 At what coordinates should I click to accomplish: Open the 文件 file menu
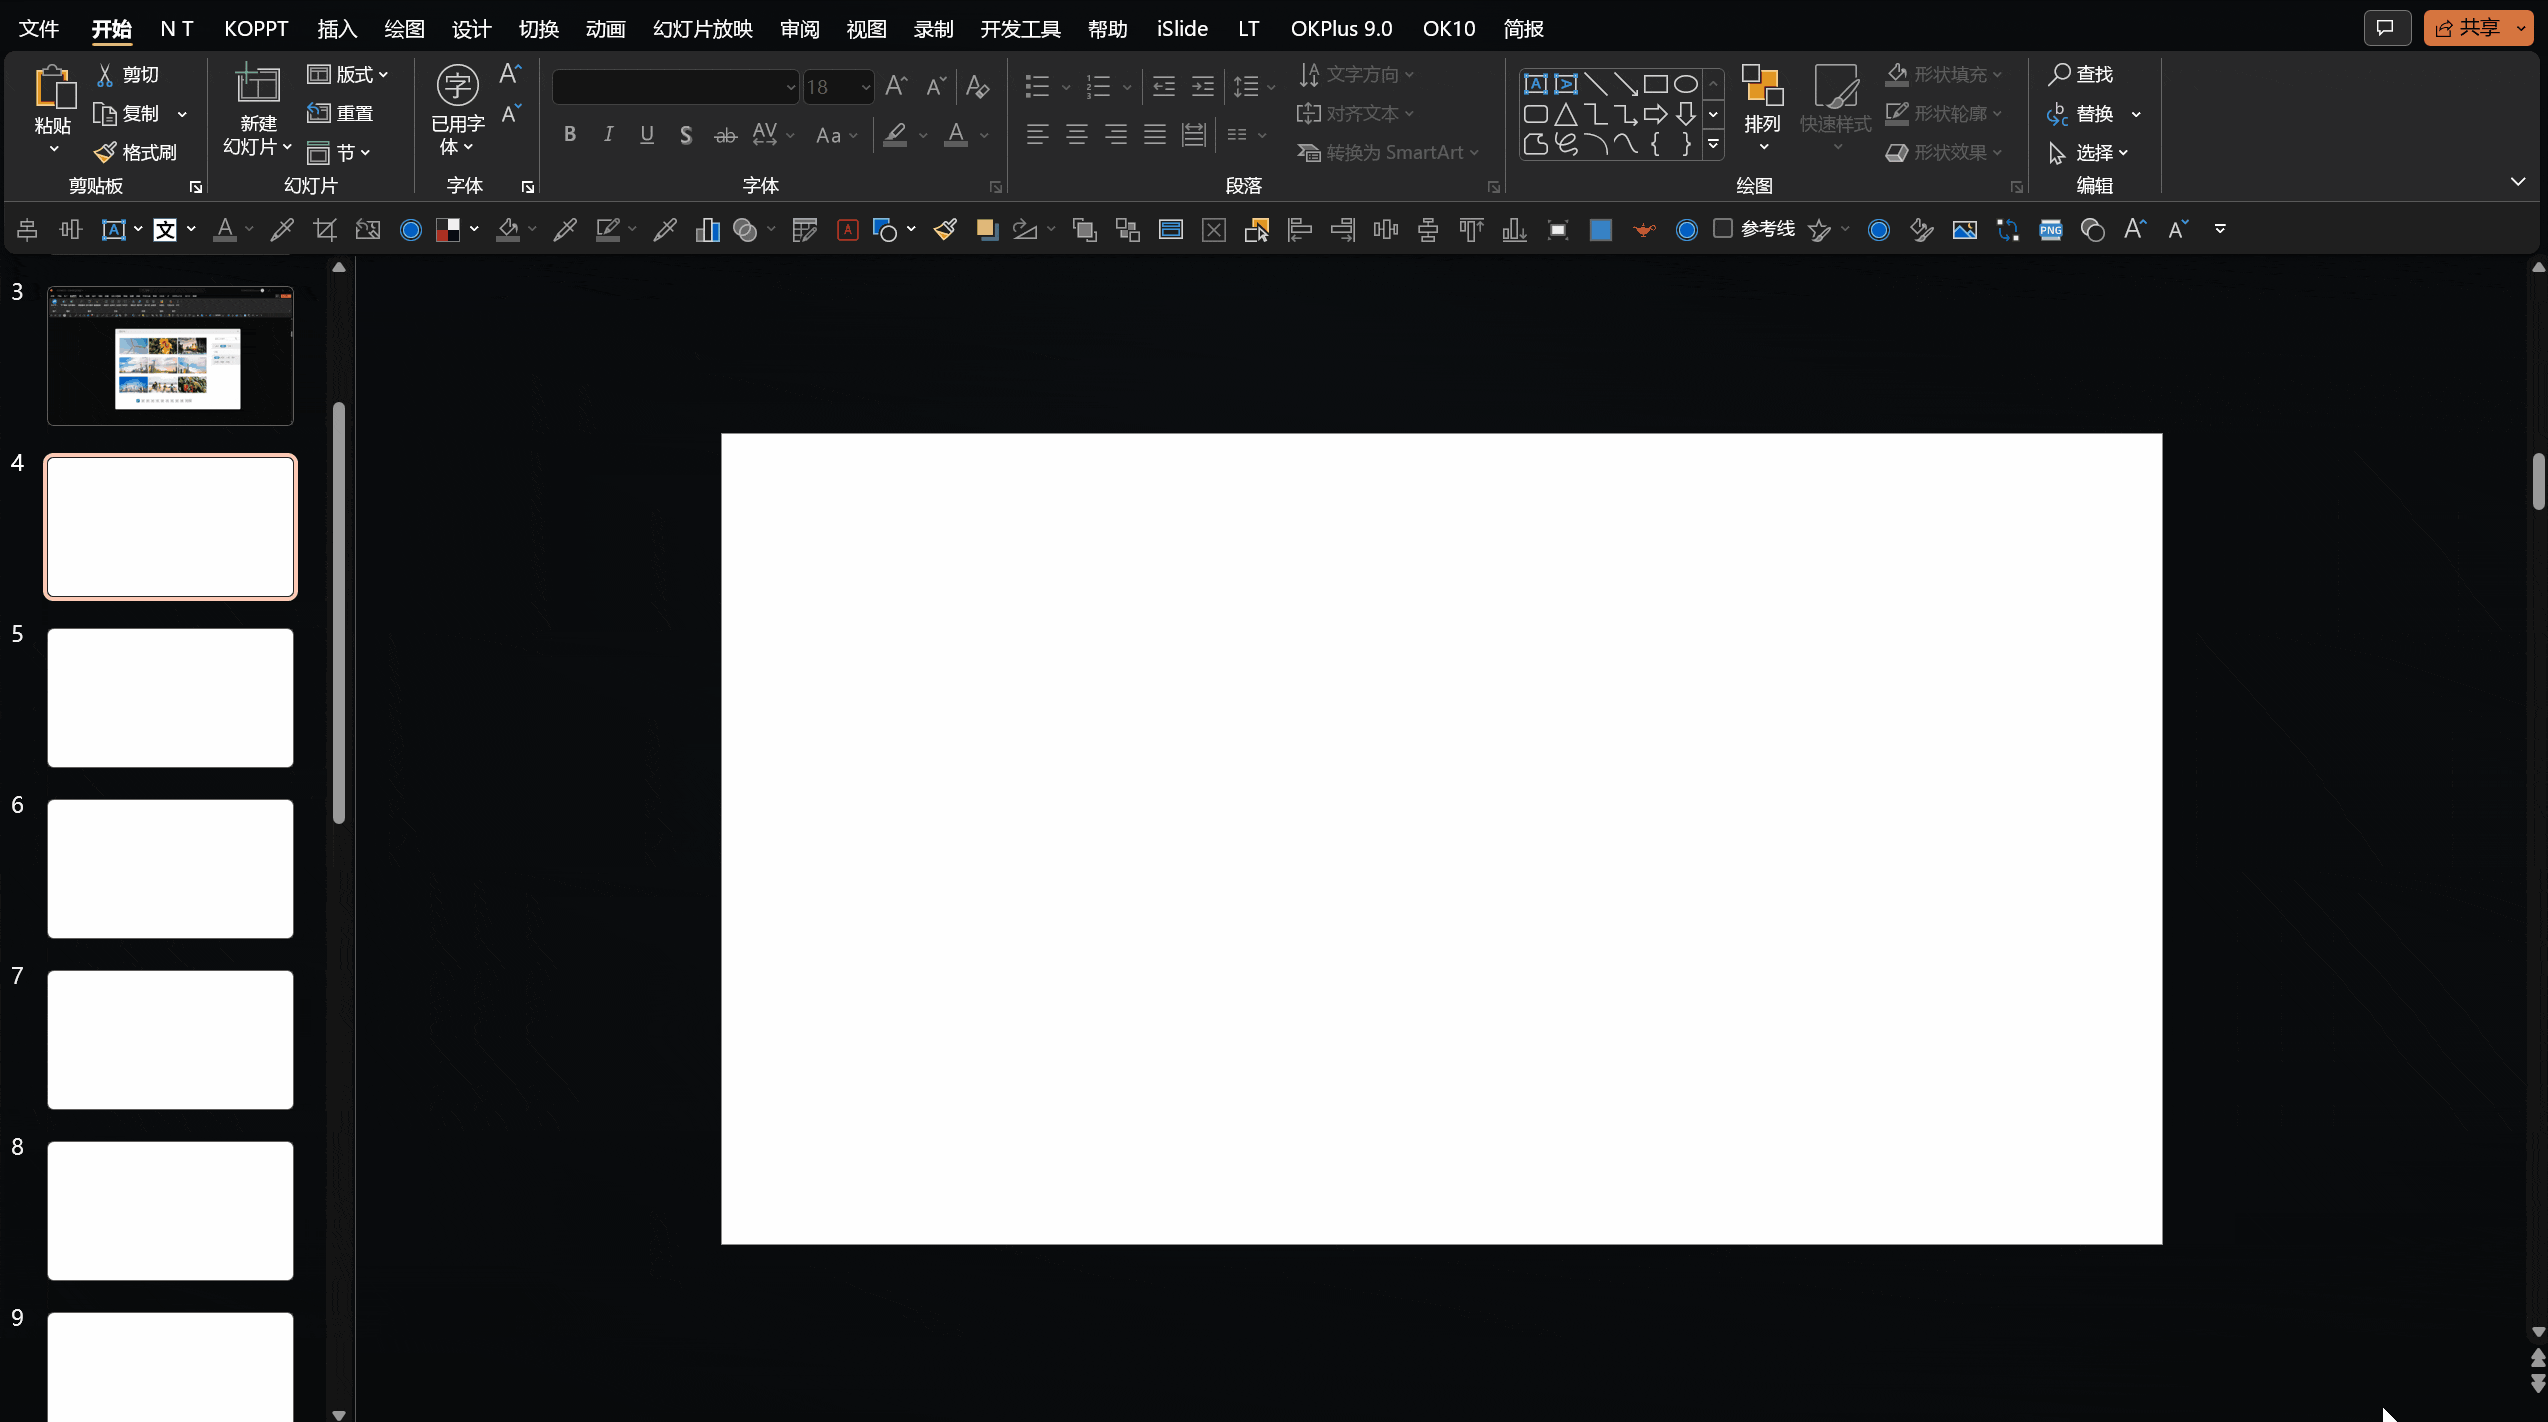[39, 29]
